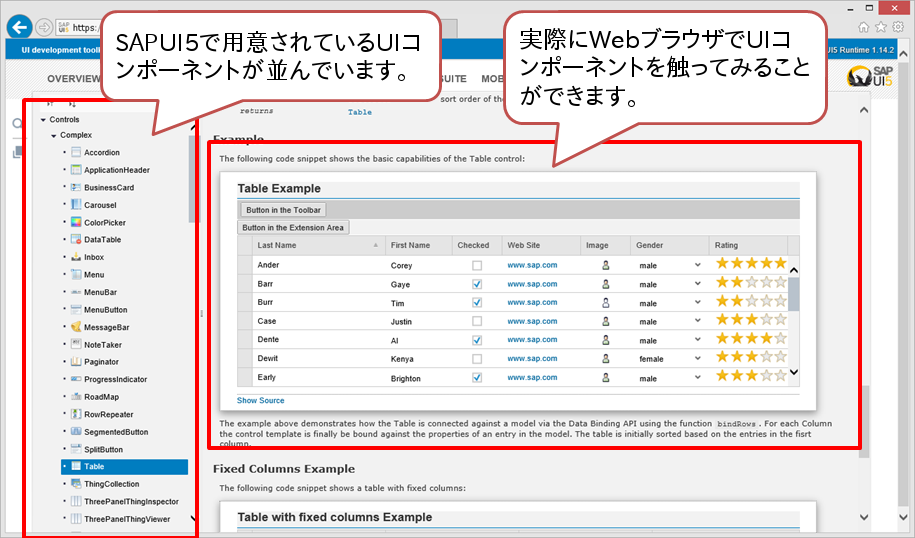Collapse the Complex tree node
The height and width of the screenshot is (538, 915).
coord(54,135)
